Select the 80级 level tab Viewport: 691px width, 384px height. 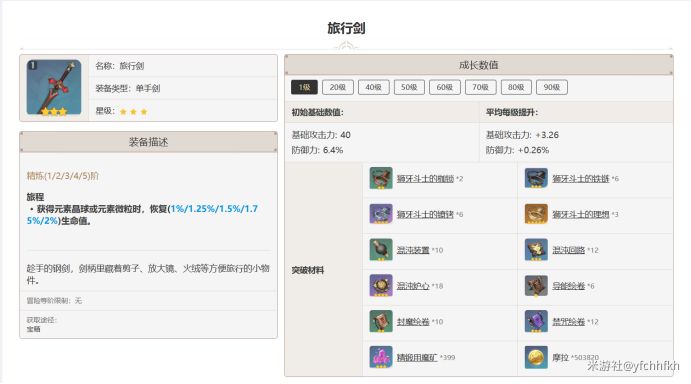516,87
